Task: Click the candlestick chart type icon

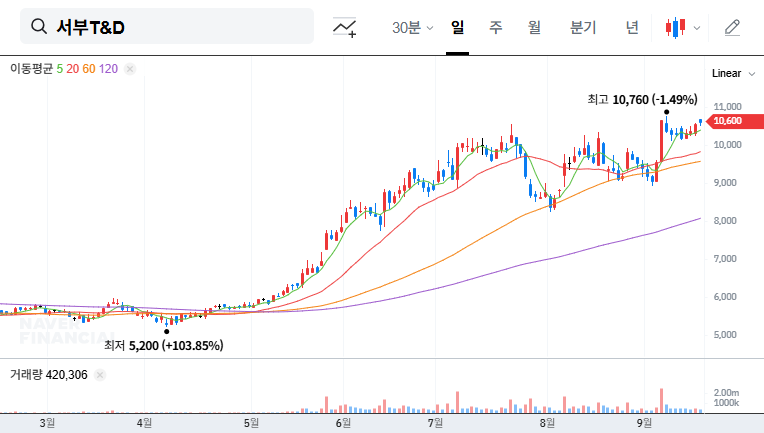Action: coord(675,28)
